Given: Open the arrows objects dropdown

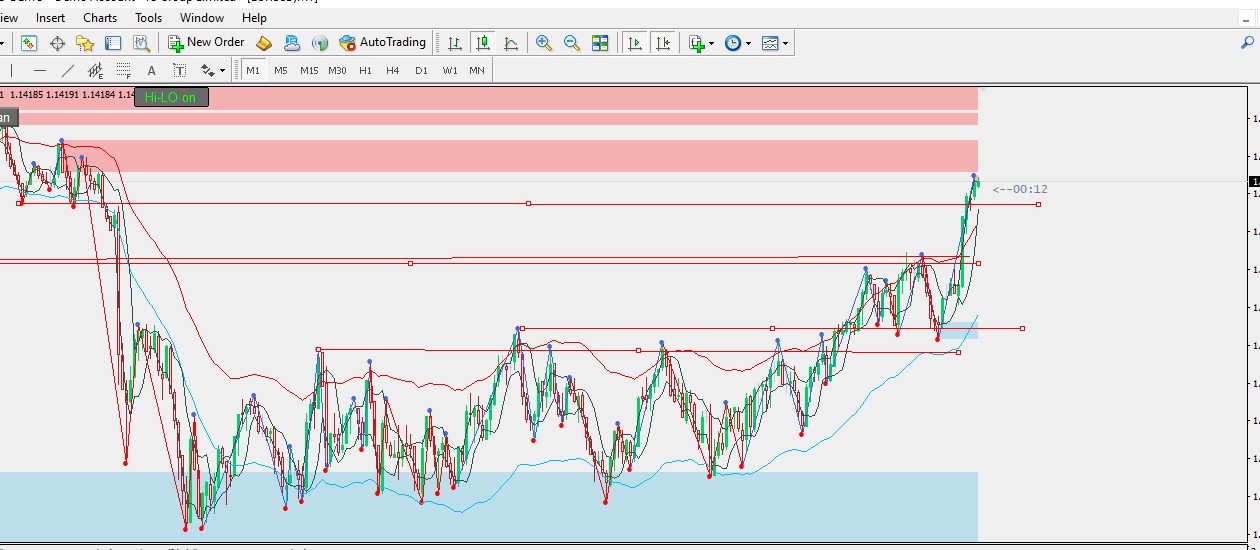Looking at the screenshot, I should (212, 70).
